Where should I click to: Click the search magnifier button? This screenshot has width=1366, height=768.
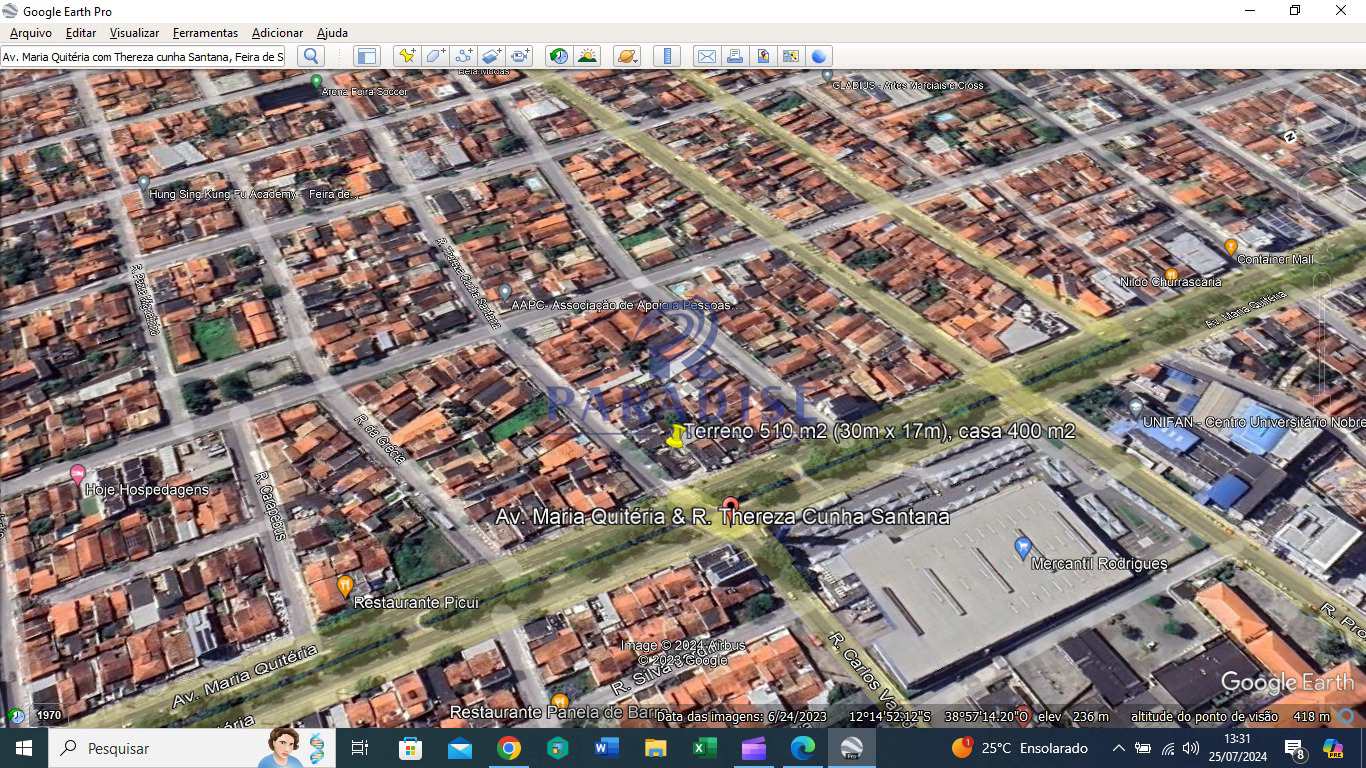pyautogui.click(x=311, y=56)
